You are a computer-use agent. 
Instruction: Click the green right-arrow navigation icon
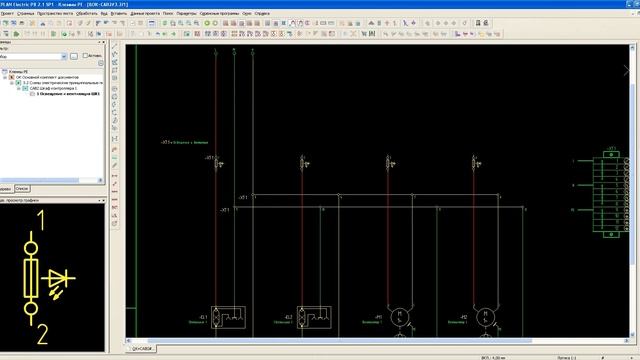173,34
